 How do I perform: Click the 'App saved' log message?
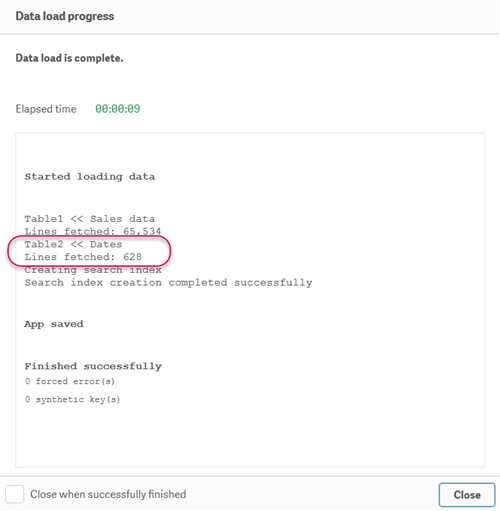(x=54, y=324)
